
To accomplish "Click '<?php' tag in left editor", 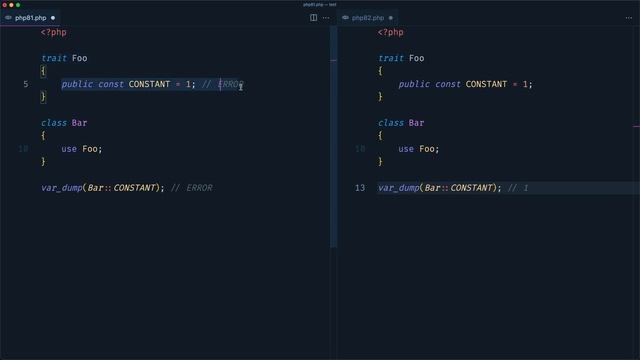I will (x=53, y=32).
